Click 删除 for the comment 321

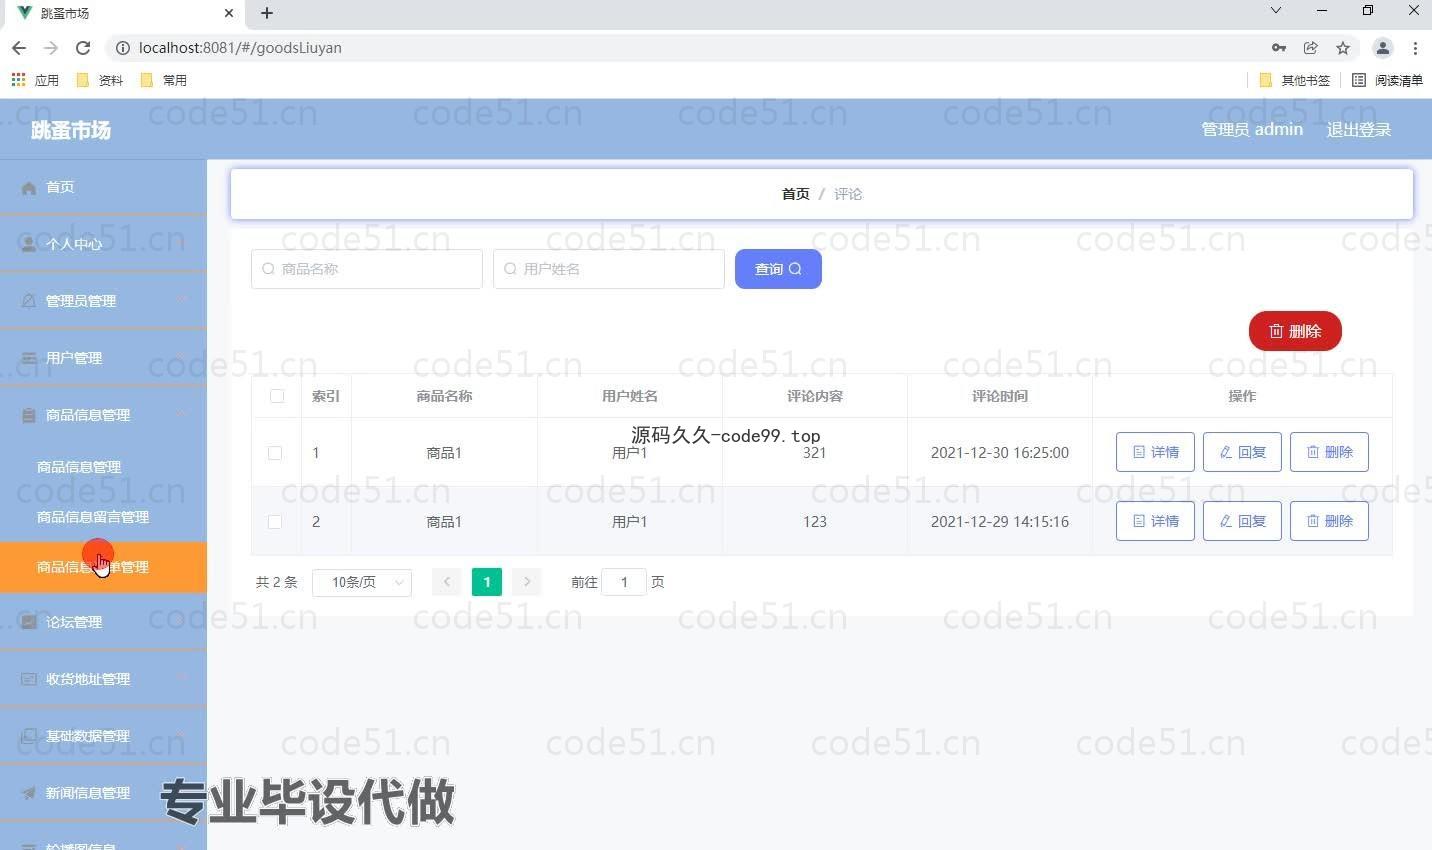(1329, 452)
